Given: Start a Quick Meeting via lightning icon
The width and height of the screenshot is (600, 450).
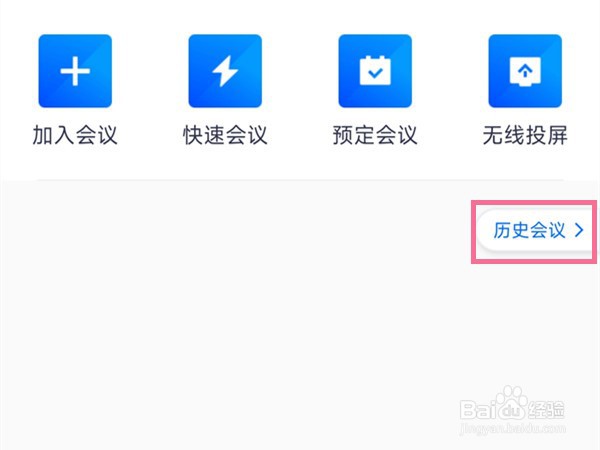Looking at the screenshot, I should pyautogui.click(x=225, y=71).
